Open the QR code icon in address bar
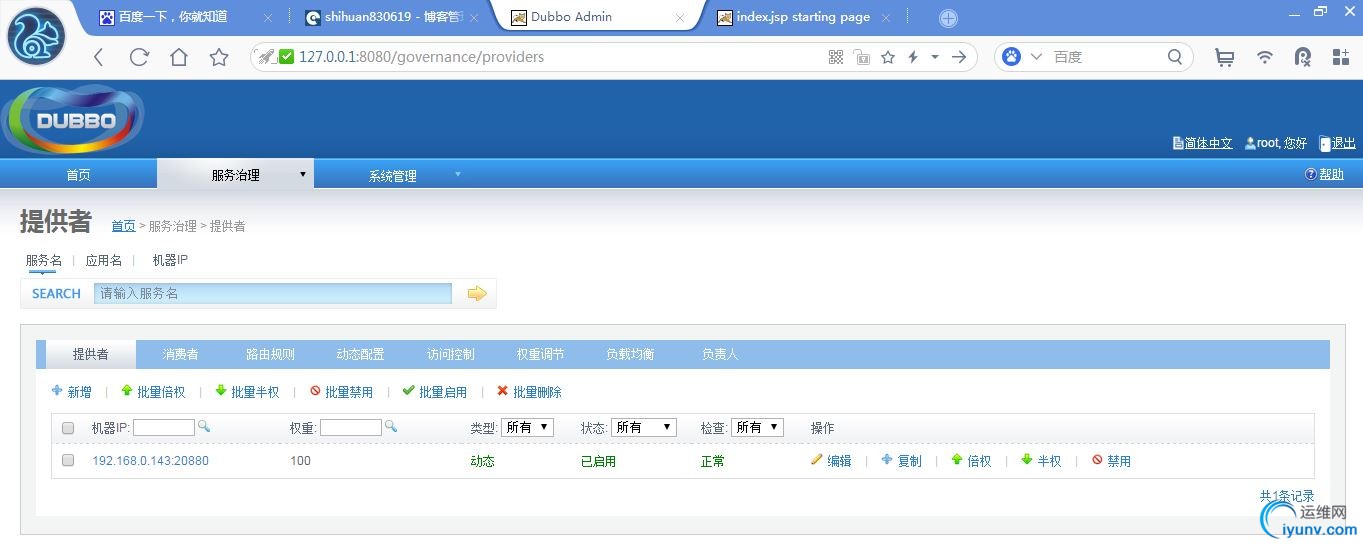1363x546 pixels. (836, 57)
